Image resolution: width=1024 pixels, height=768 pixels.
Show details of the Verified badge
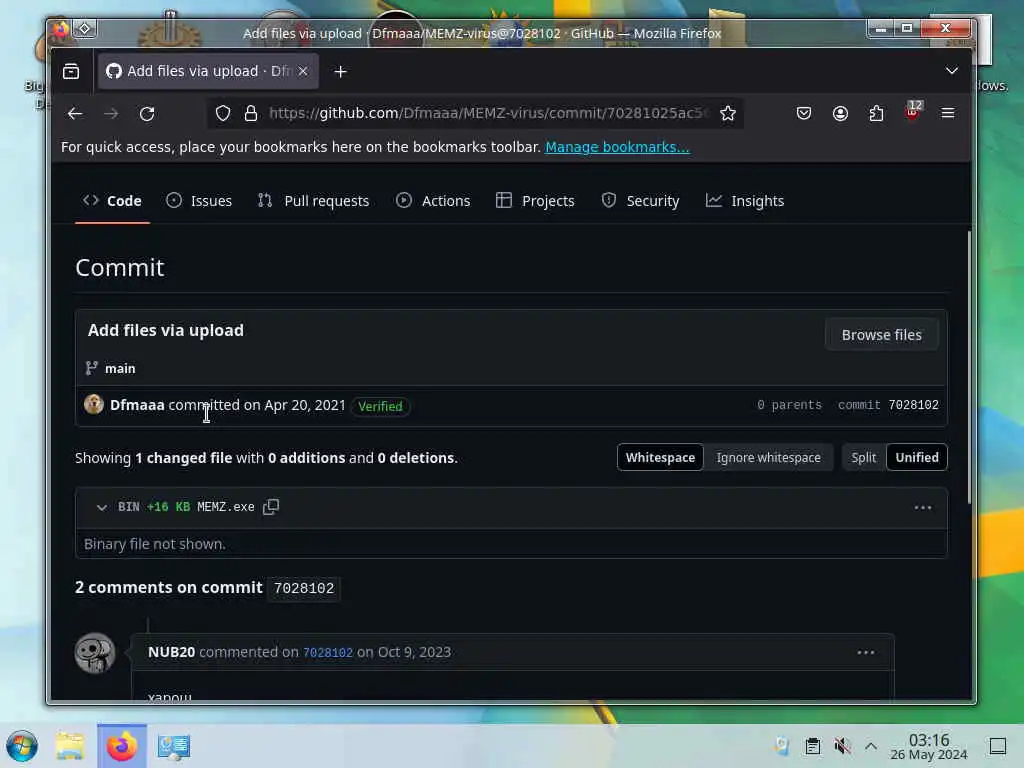[380, 406]
